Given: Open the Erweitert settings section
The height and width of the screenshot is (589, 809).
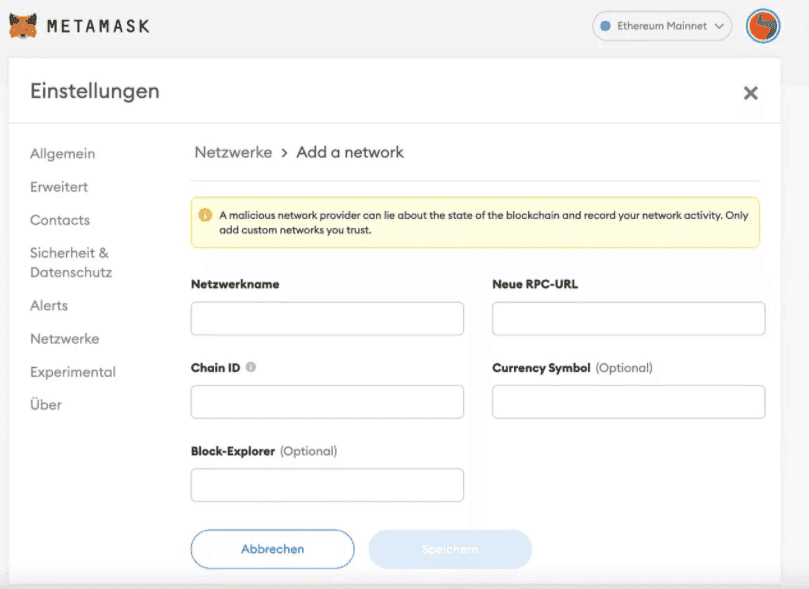Looking at the screenshot, I should pos(59,187).
